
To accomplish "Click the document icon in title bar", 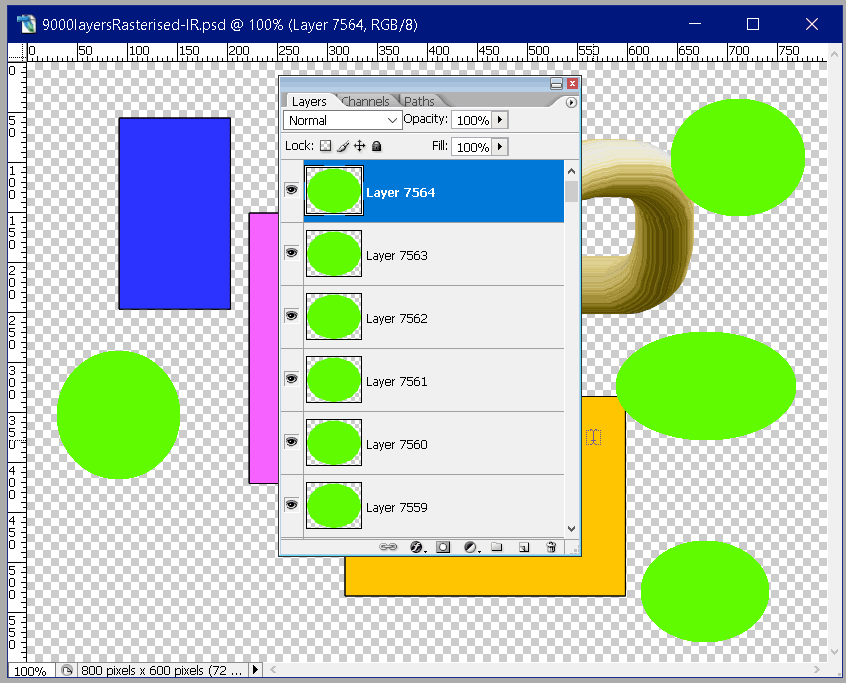I will click(26, 24).
